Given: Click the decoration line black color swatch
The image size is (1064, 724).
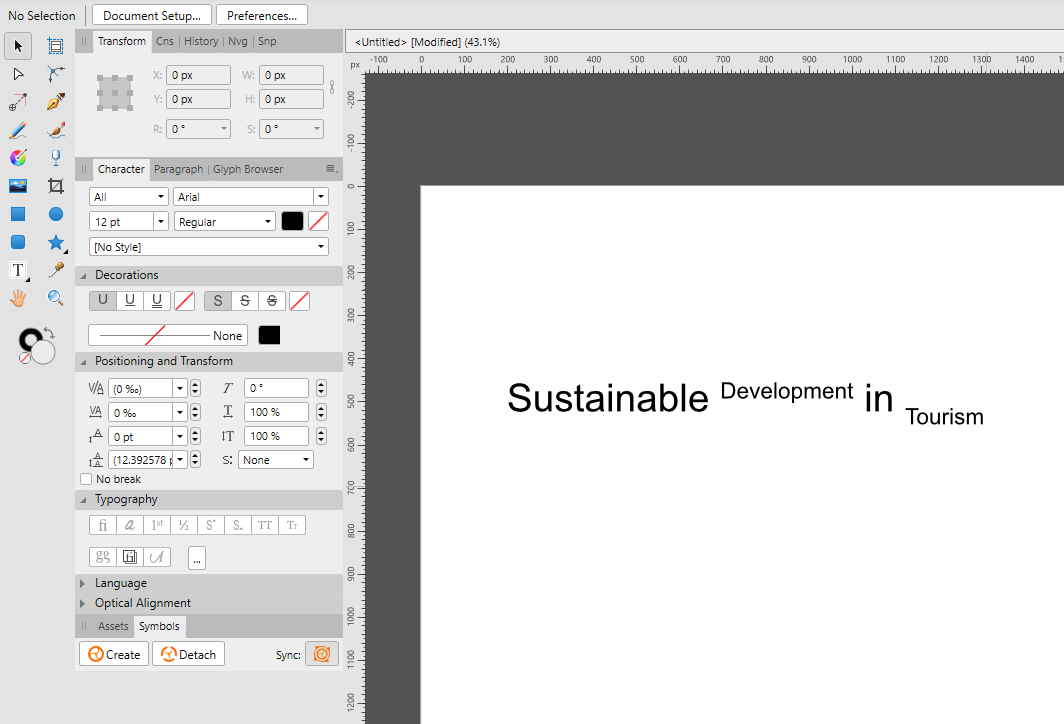Looking at the screenshot, I should coord(269,335).
